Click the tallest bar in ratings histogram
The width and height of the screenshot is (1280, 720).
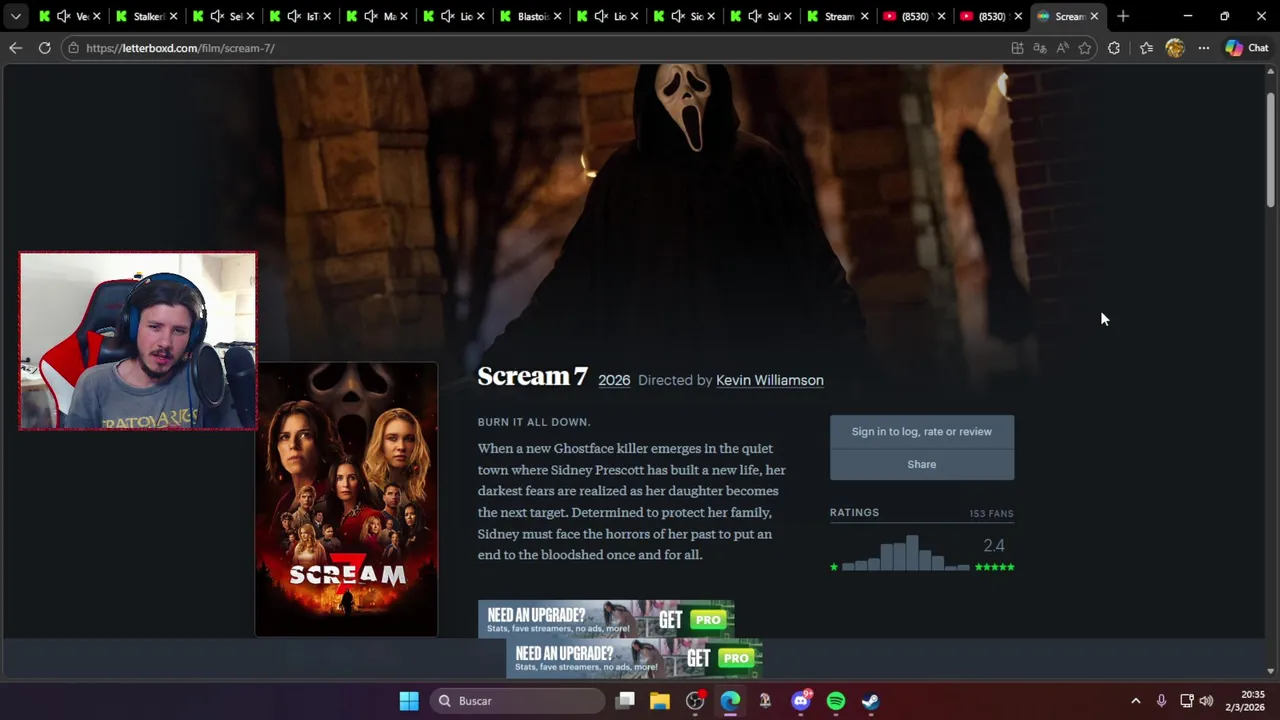click(x=912, y=553)
